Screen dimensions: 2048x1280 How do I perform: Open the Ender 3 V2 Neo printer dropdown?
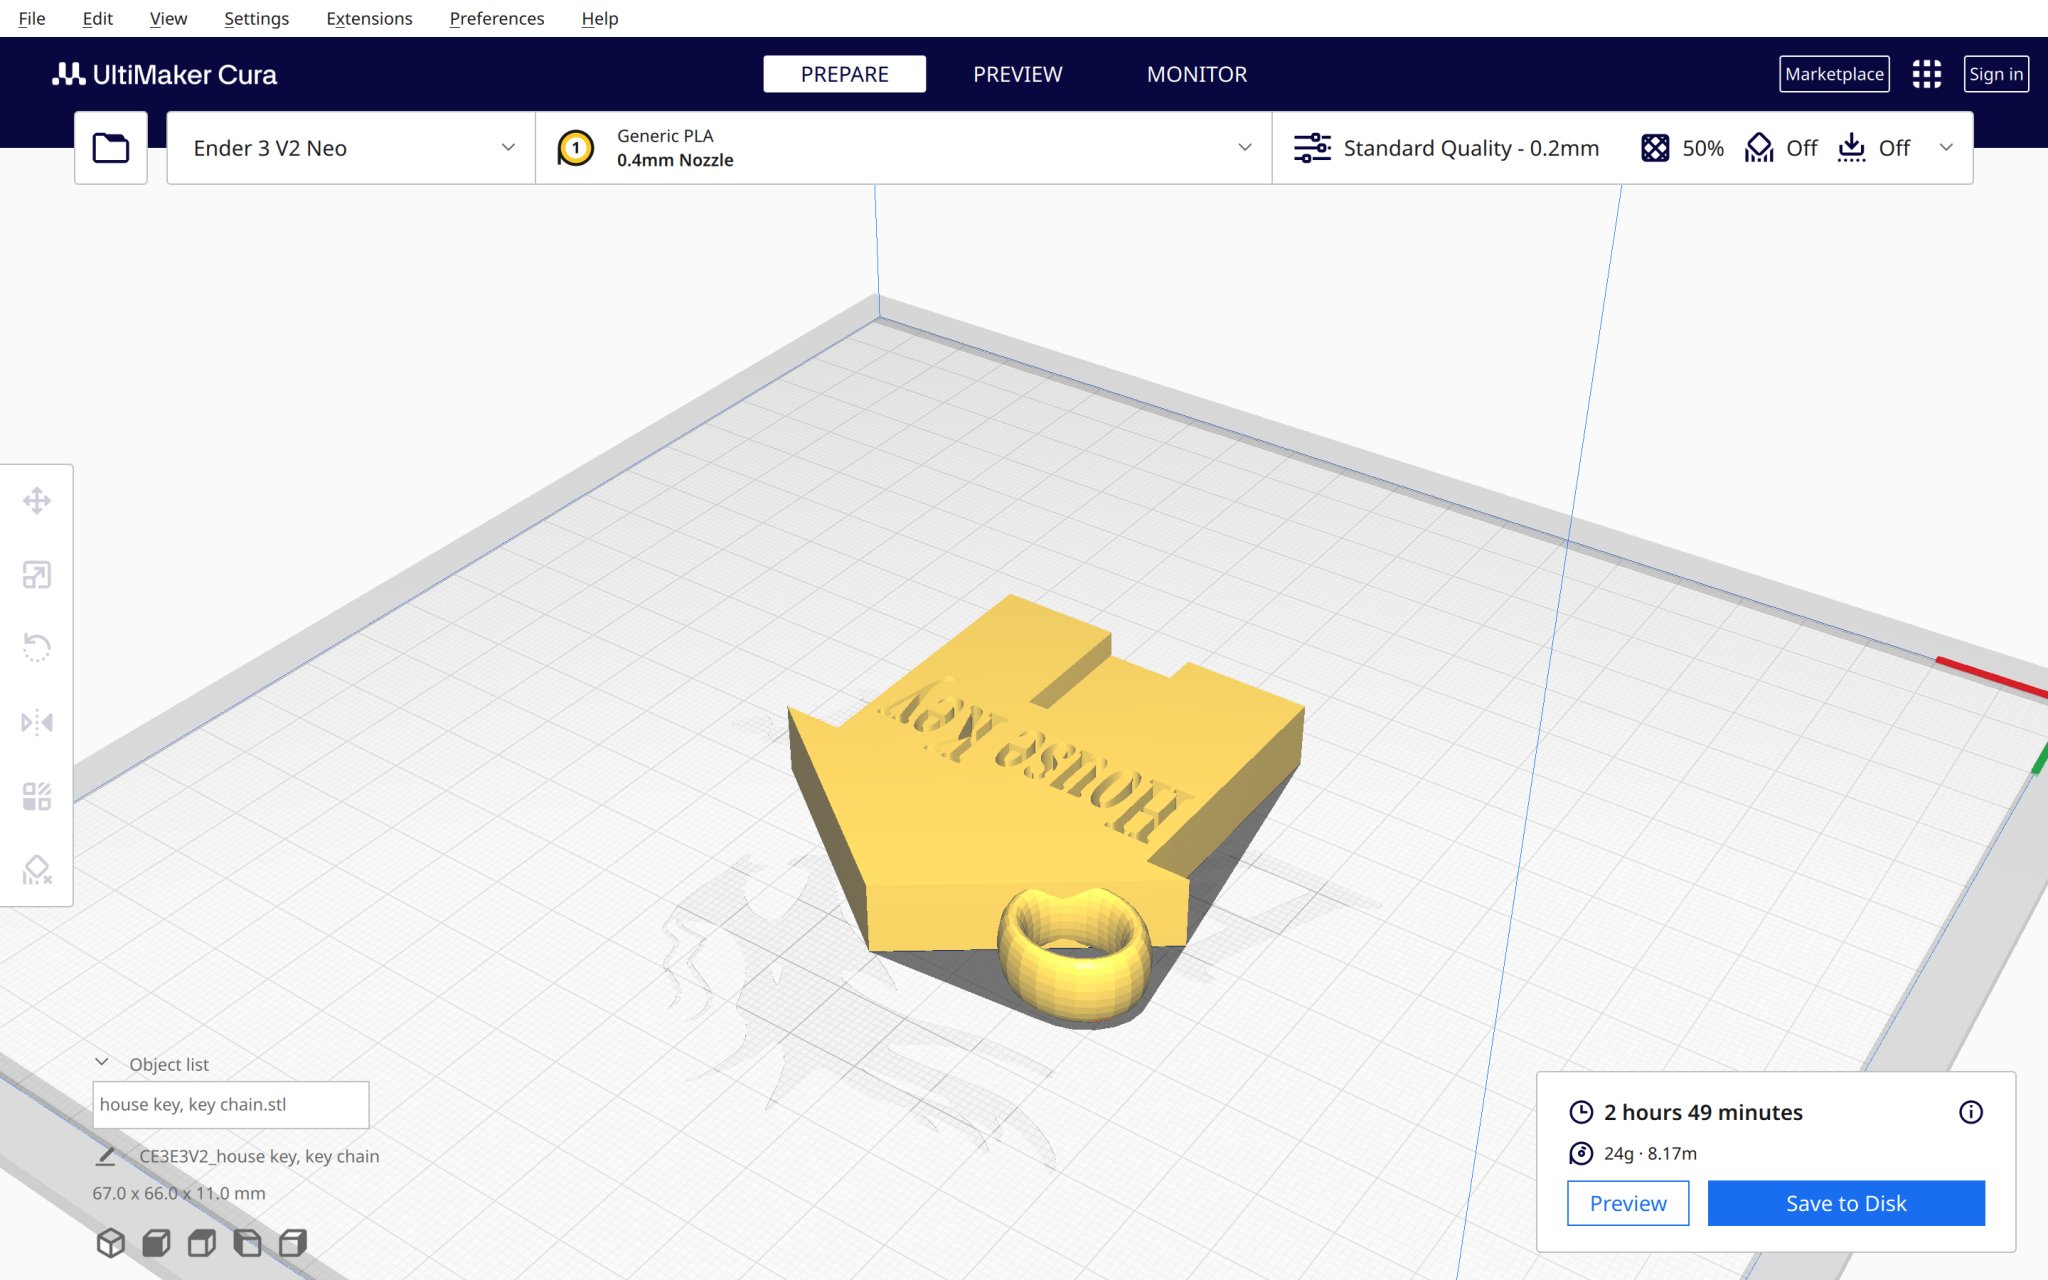click(x=349, y=147)
